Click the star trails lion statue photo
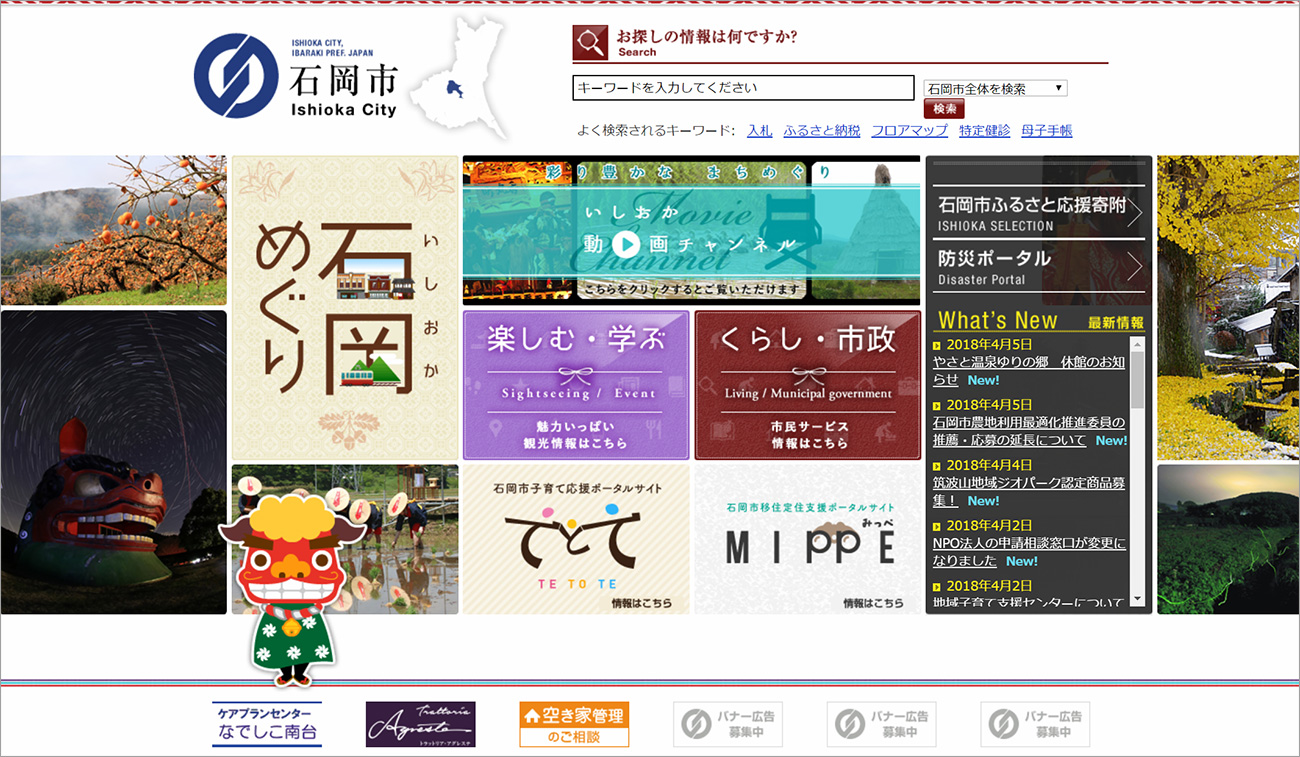1300x757 pixels. tap(113, 462)
